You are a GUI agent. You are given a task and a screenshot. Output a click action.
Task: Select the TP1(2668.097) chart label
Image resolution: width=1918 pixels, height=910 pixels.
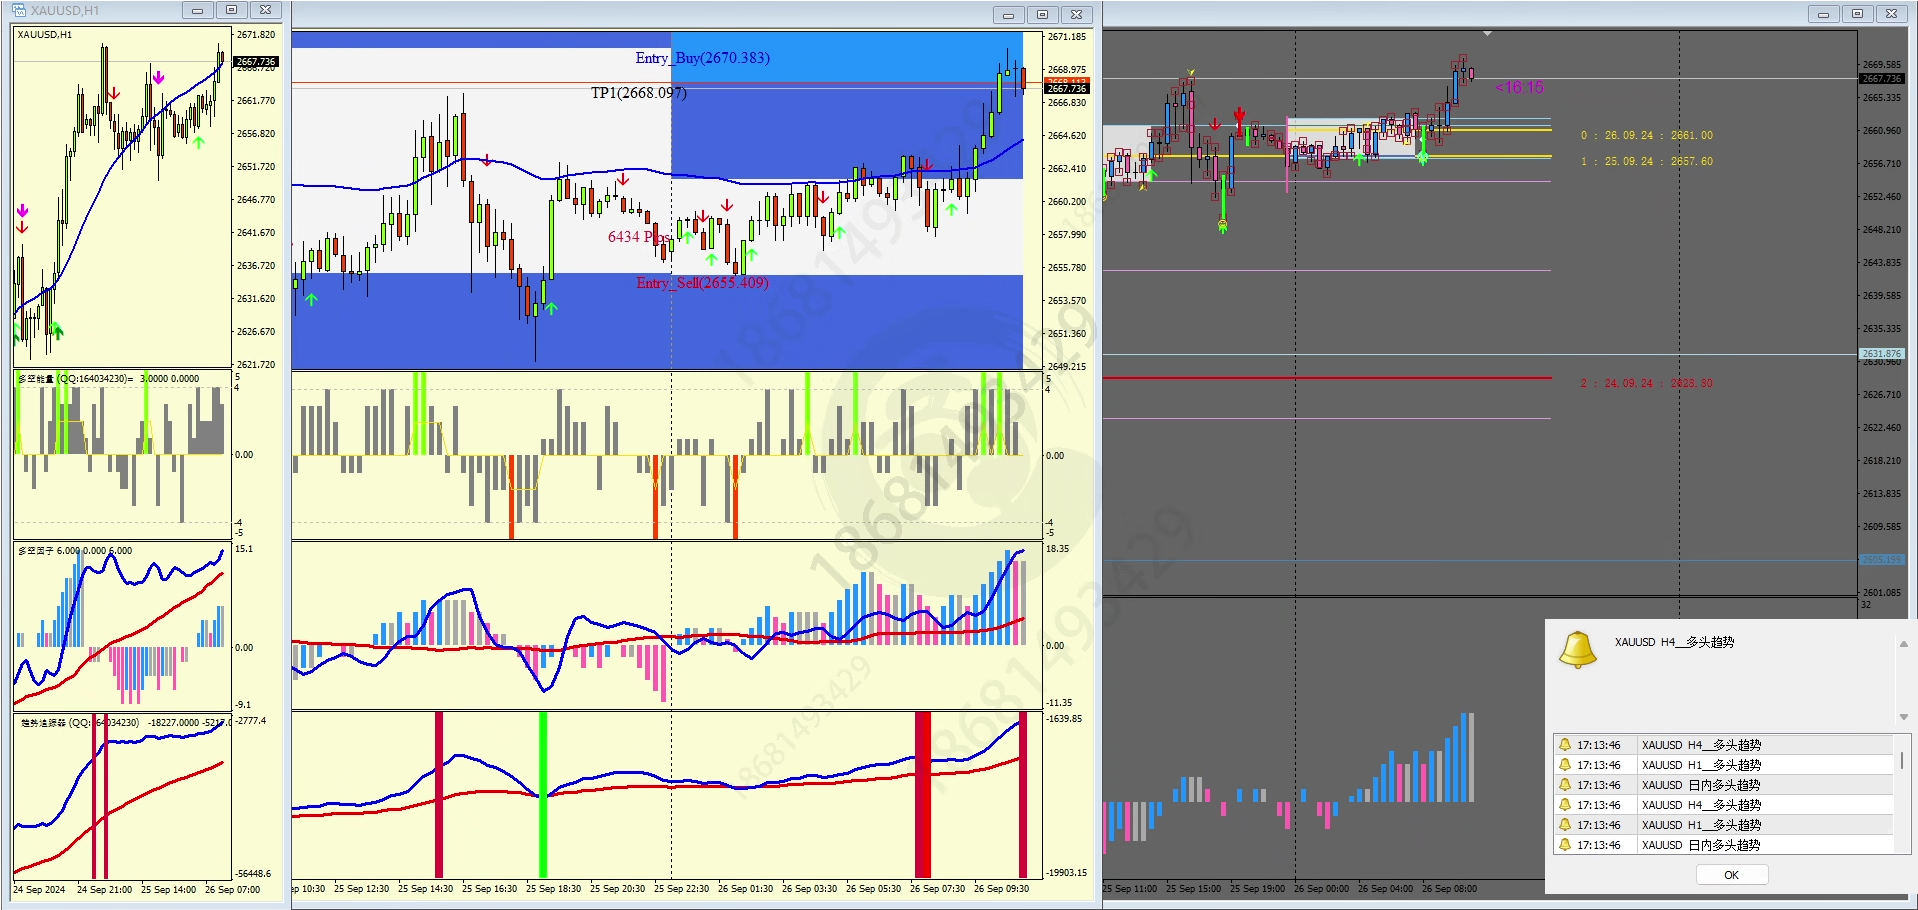638,93
